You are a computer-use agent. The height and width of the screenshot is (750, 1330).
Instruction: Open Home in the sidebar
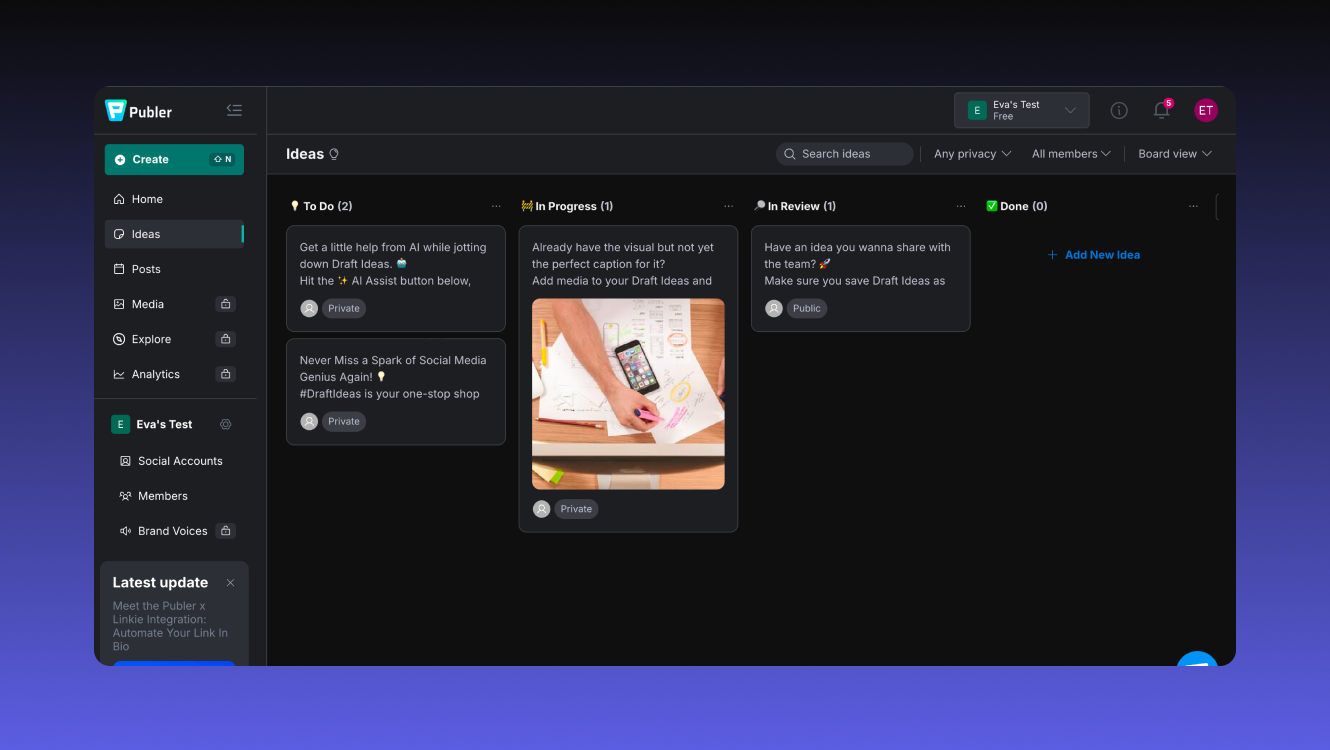coord(174,199)
